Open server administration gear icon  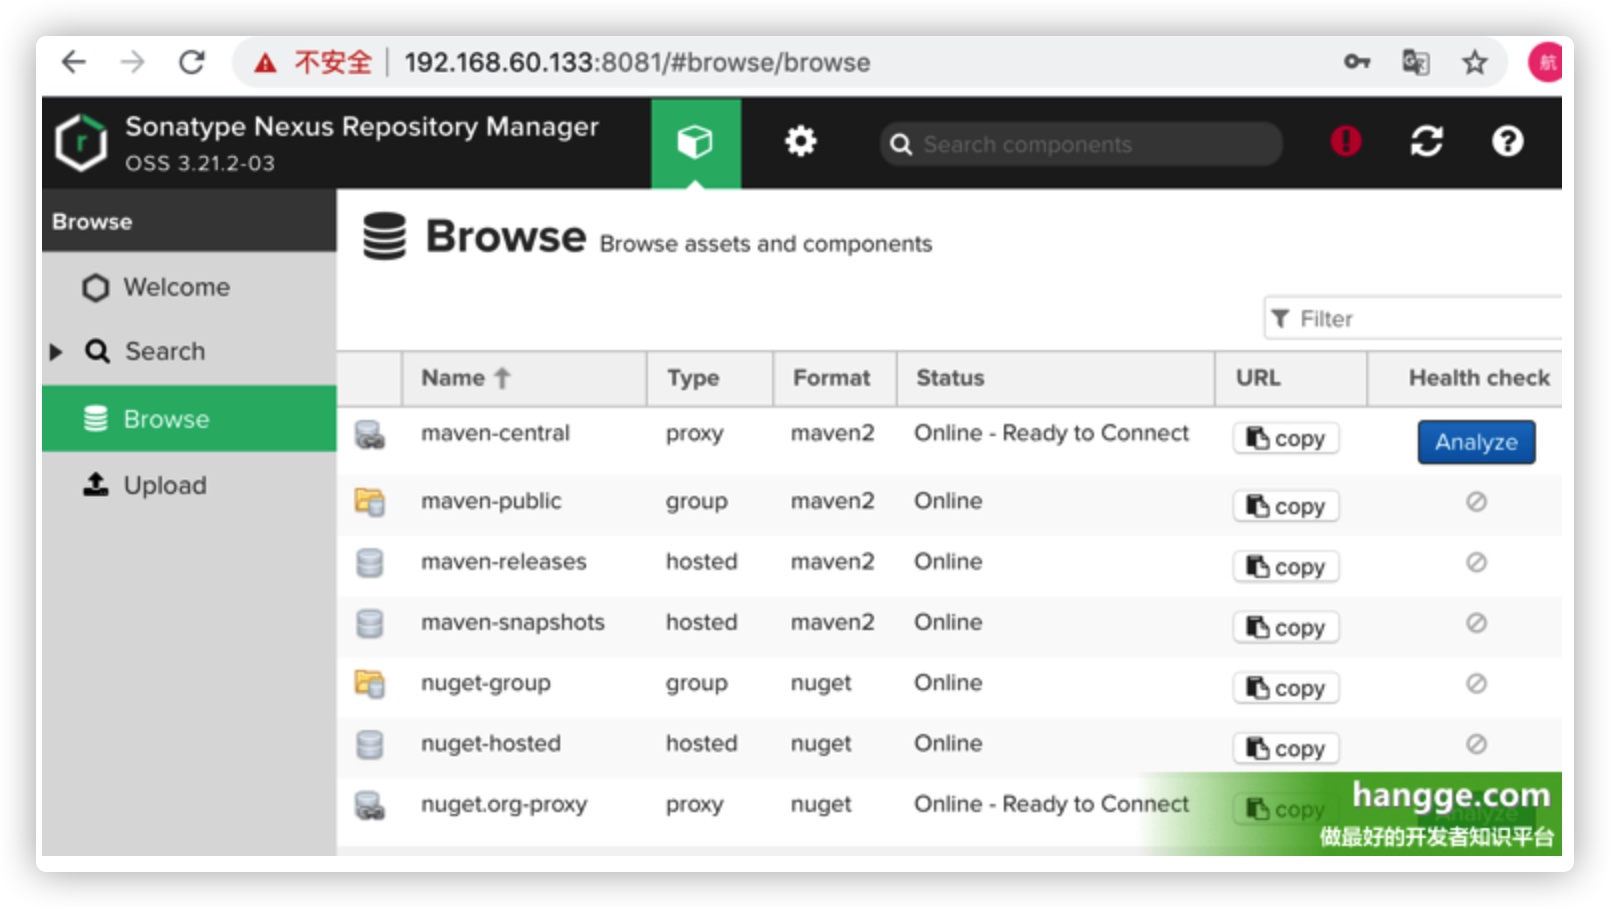800,141
